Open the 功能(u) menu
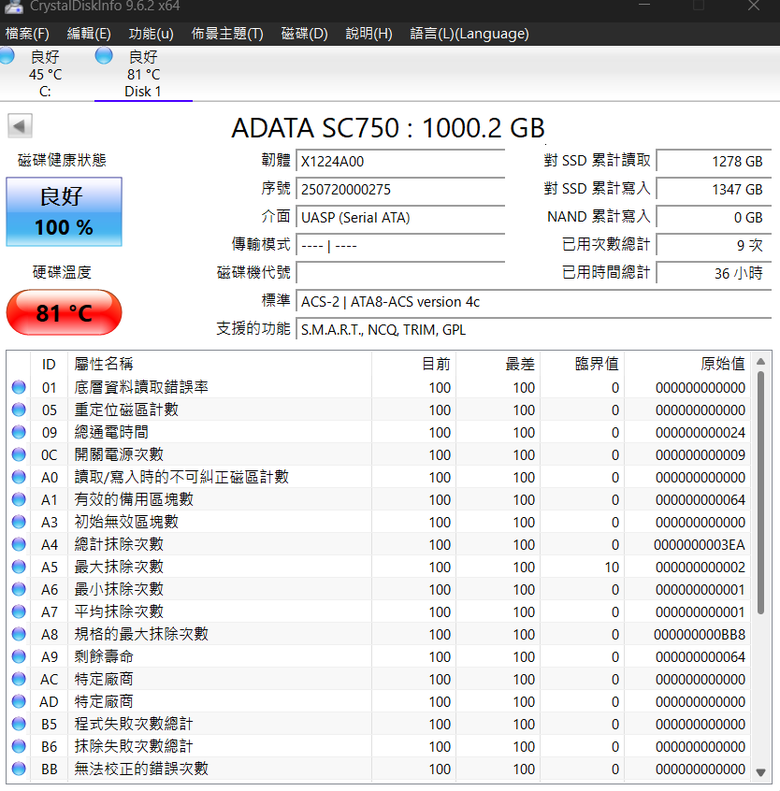 click(151, 34)
